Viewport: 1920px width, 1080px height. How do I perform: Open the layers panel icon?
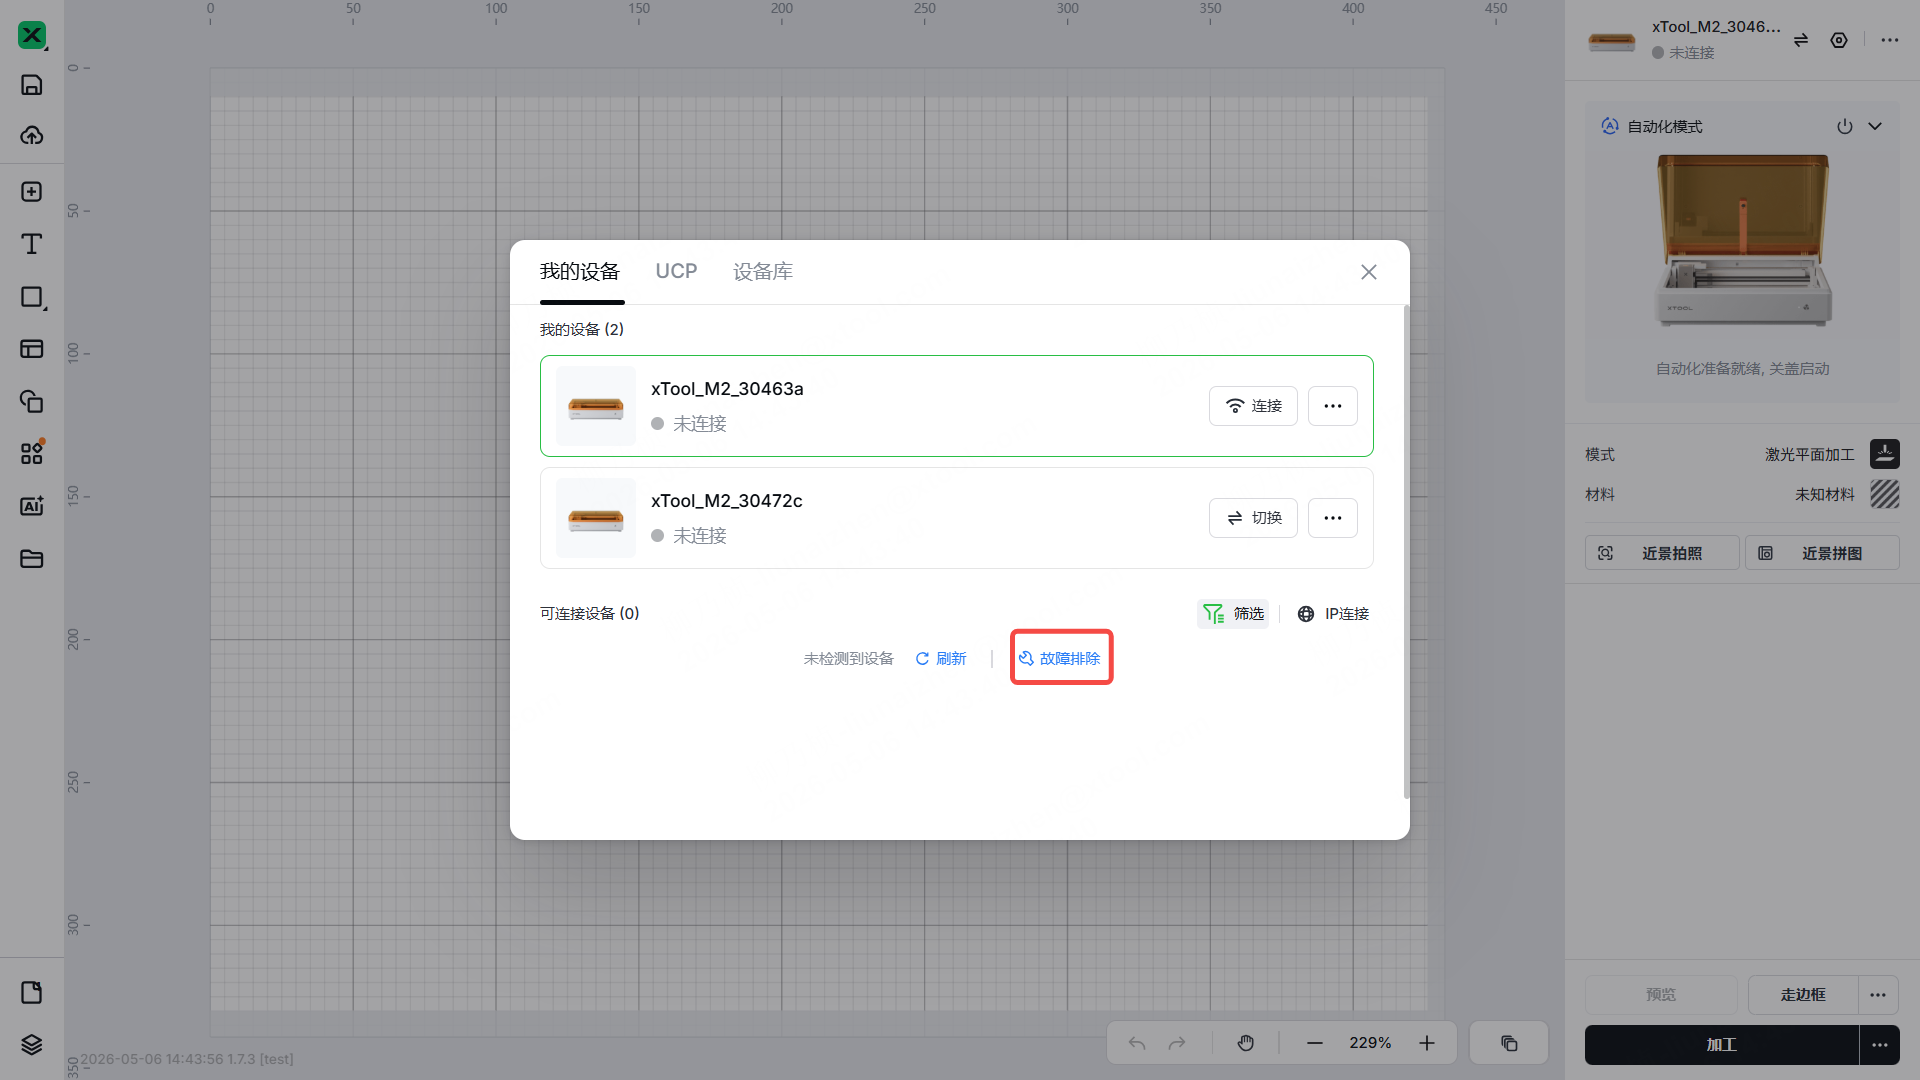click(32, 1044)
